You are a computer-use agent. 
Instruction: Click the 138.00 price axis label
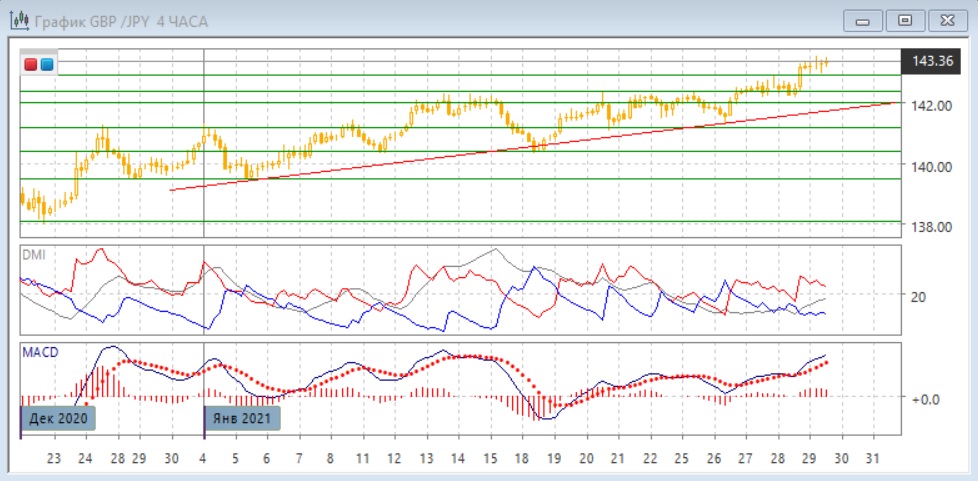[x=935, y=227]
